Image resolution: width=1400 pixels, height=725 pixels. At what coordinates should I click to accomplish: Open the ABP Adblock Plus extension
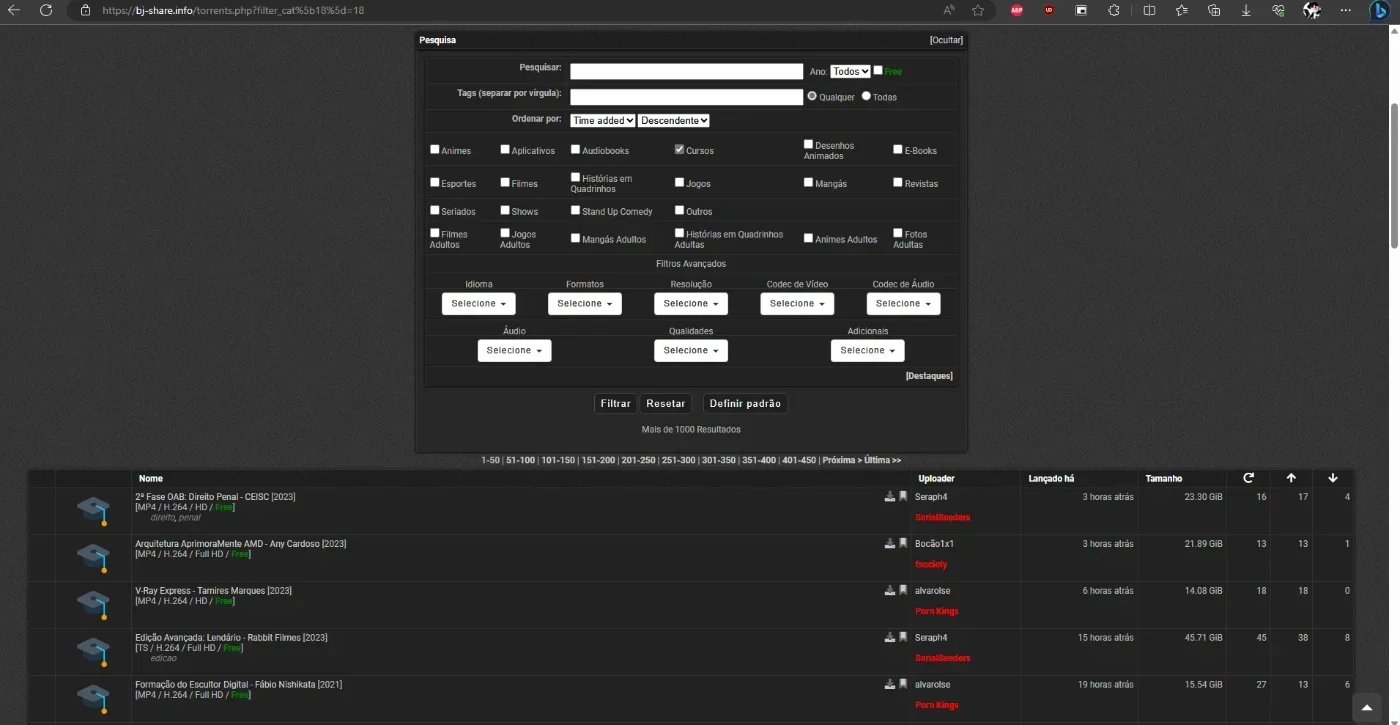tap(1017, 10)
